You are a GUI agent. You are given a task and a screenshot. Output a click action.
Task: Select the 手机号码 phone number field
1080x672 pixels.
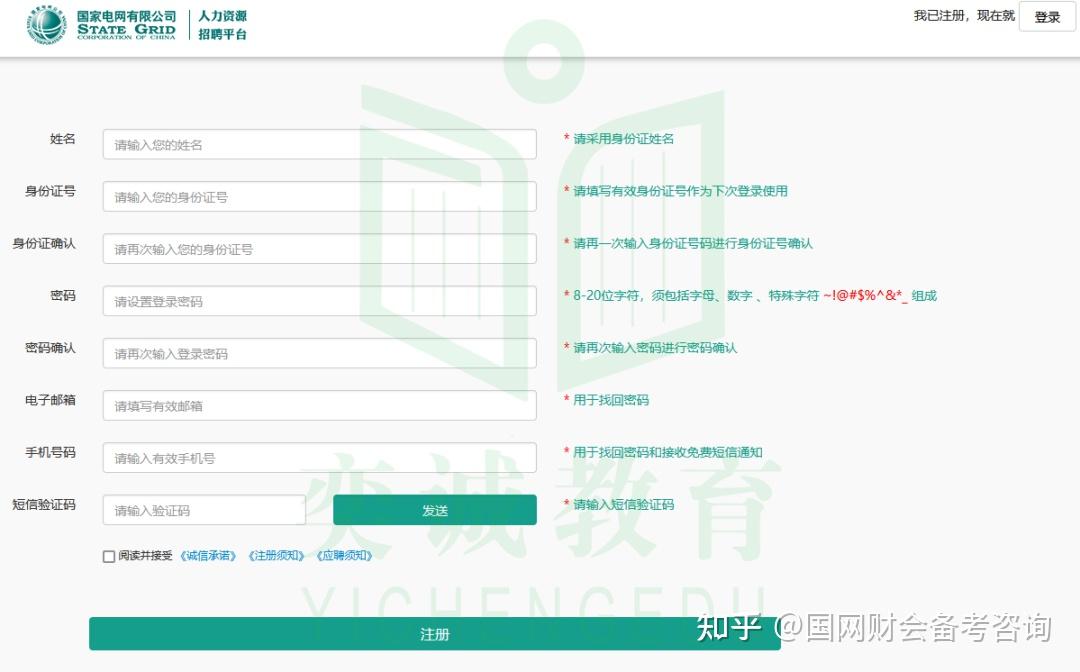[320, 459]
